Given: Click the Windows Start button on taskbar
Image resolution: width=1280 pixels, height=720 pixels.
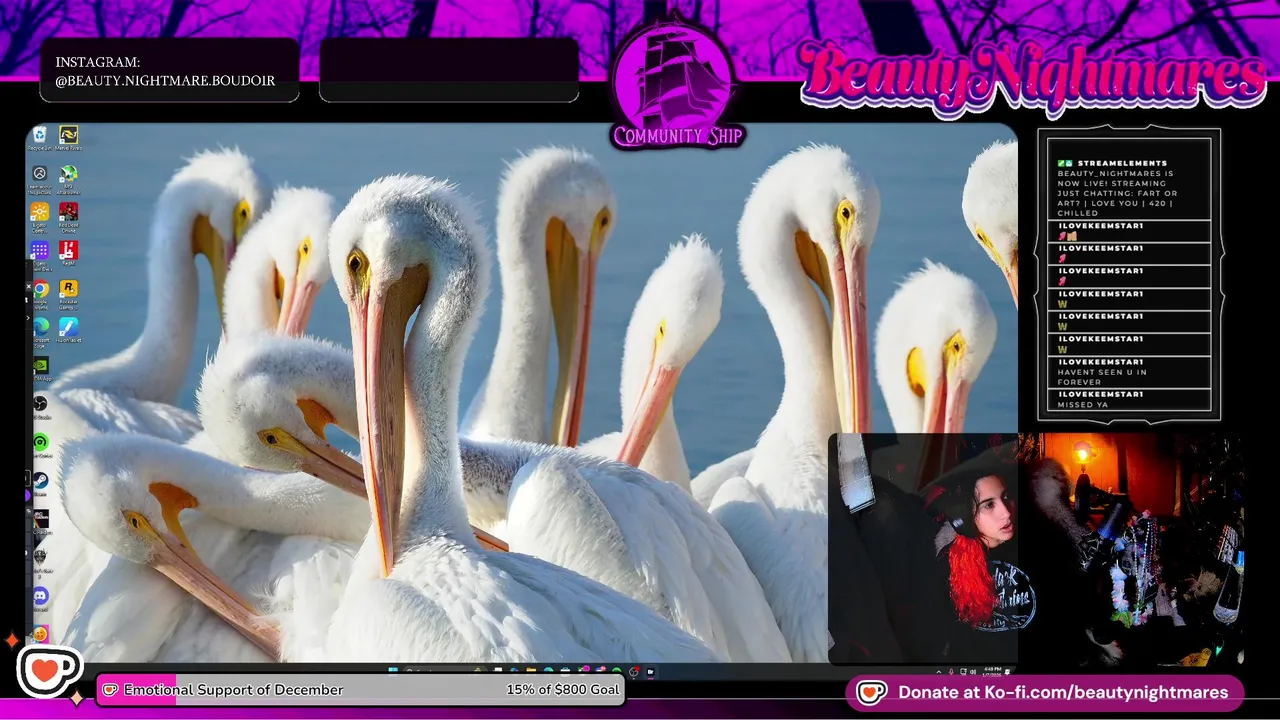Looking at the screenshot, I should point(393,671).
